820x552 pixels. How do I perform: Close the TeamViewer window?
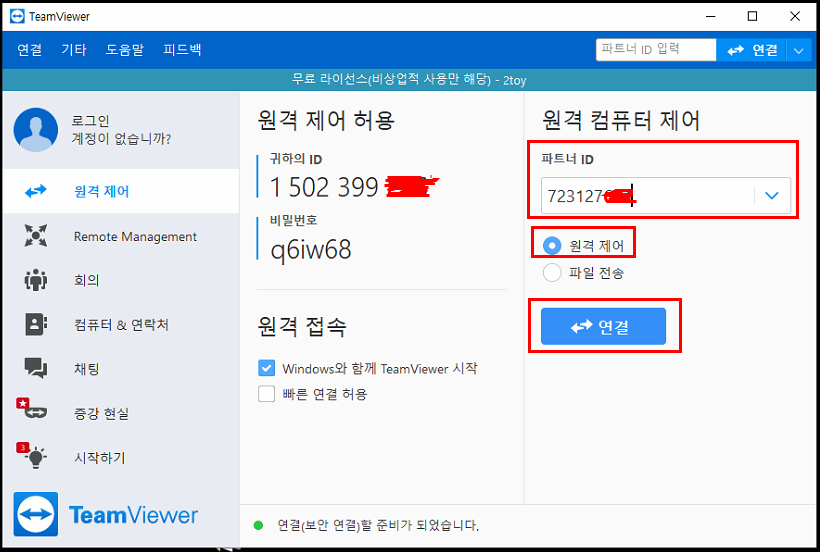point(795,16)
